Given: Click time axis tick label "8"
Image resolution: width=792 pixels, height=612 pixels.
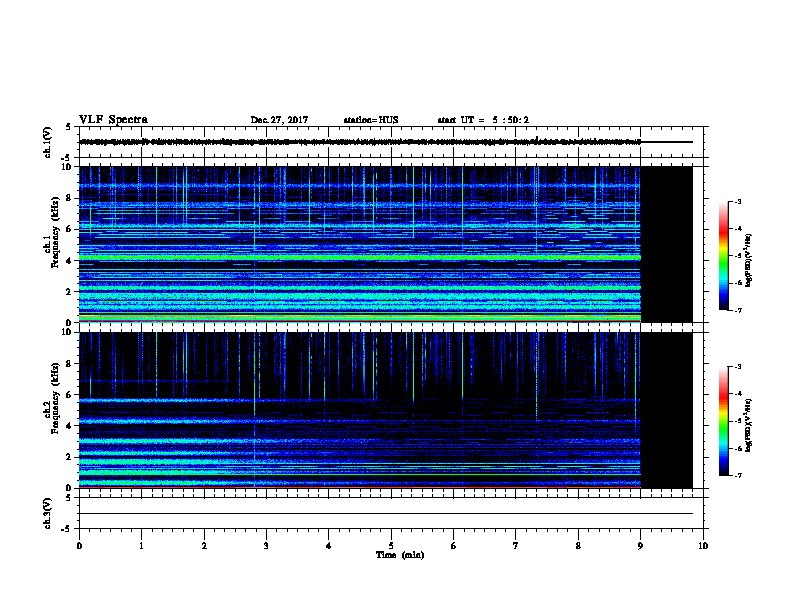Looking at the screenshot, I should click(x=578, y=546).
